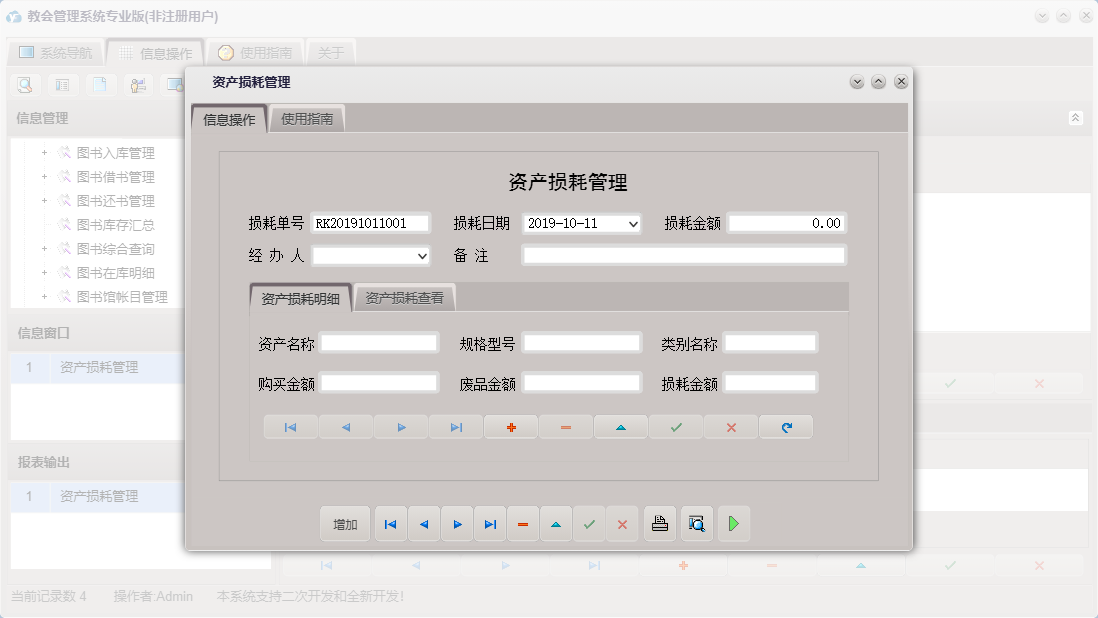This screenshot has width=1098, height=618.
Task: Print the asset loss report
Action: tap(659, 523)
